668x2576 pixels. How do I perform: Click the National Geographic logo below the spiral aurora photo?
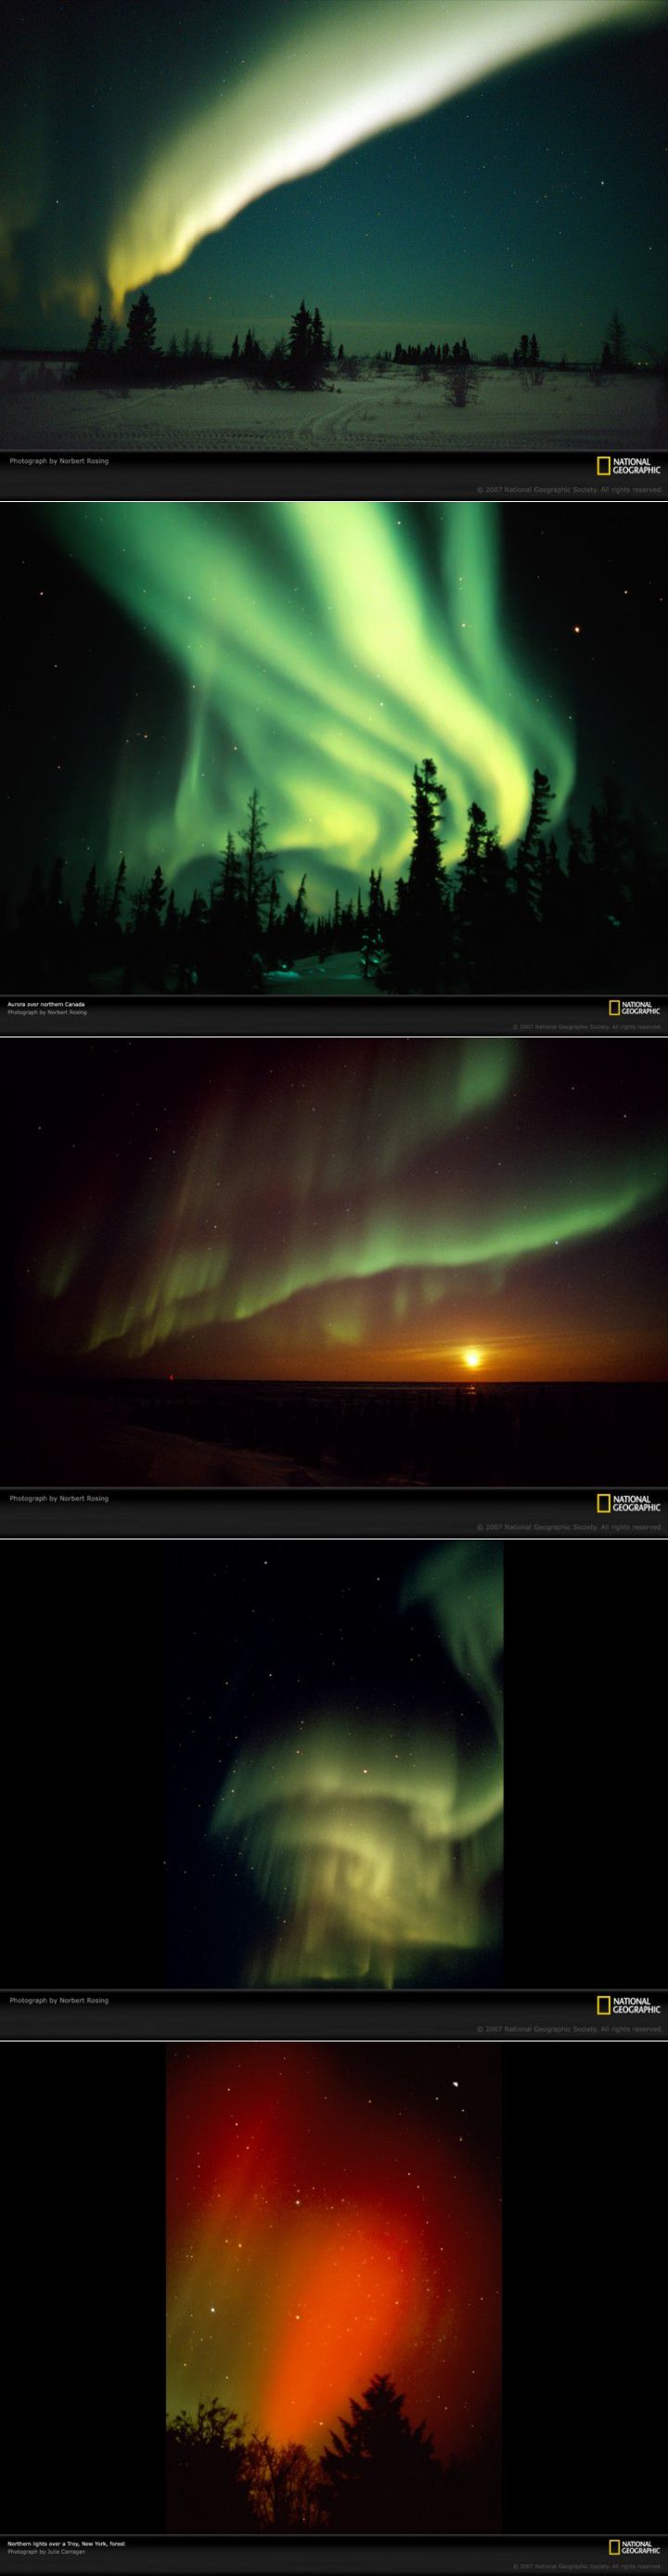pyautogui.click(x=628, y=2004)
